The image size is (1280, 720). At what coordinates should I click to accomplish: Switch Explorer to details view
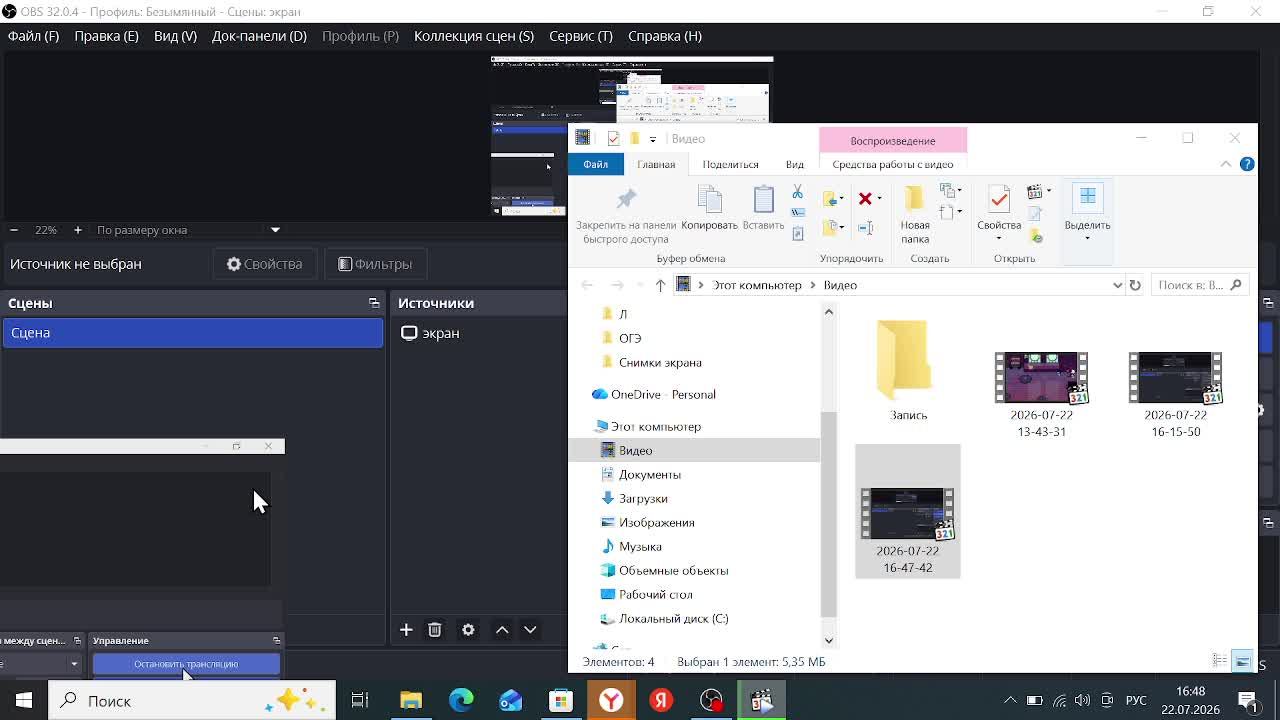1220,661
